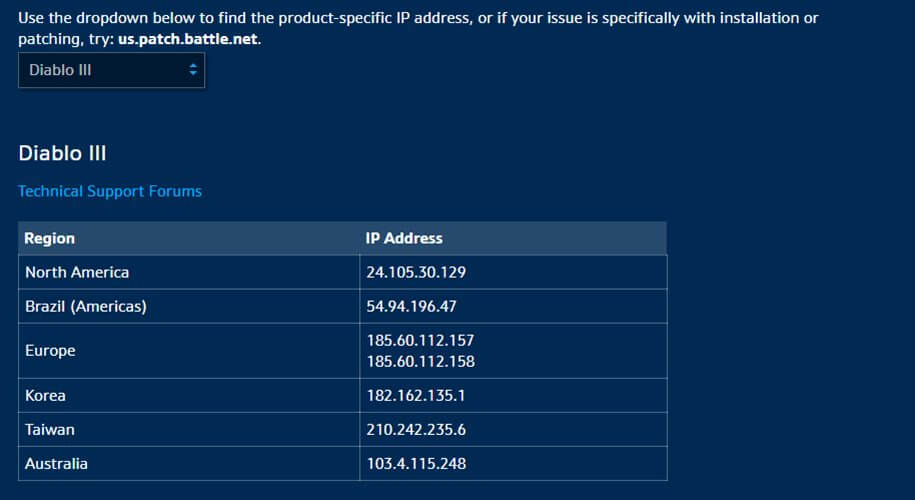Select the Brazil (Americas) region cell
This screenshot has width=915, height=500.
tap(86, 306)
